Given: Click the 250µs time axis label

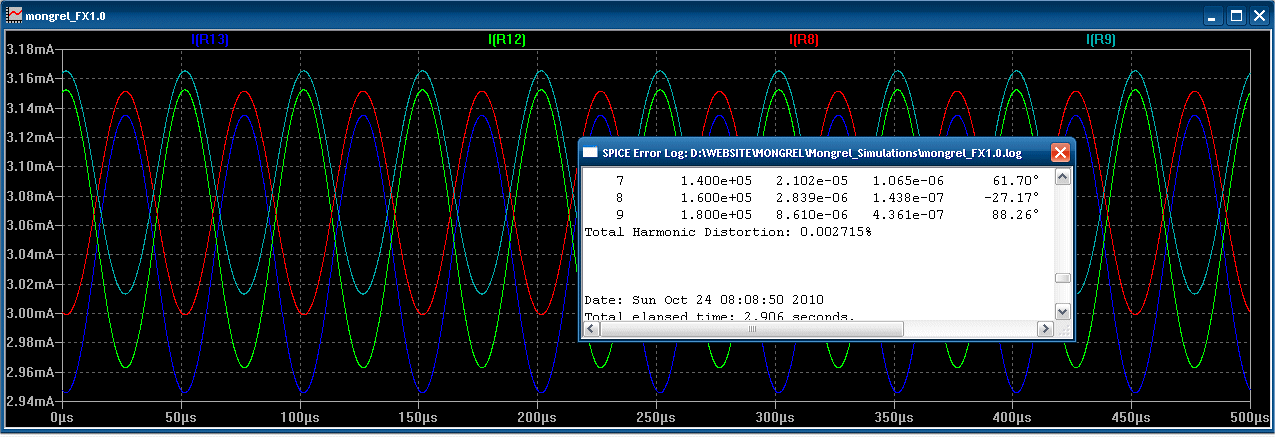Looking at the screenshot, I should [656, 417].
